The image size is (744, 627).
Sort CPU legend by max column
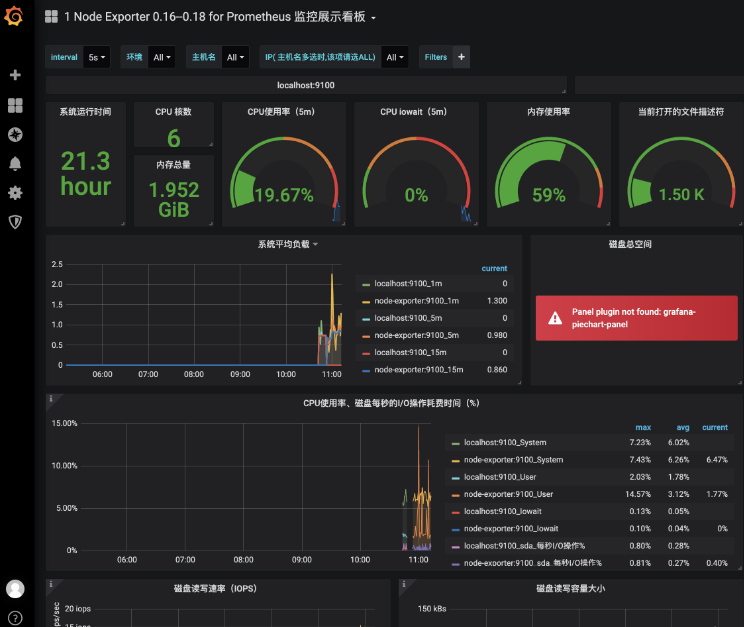pos(643,427)
